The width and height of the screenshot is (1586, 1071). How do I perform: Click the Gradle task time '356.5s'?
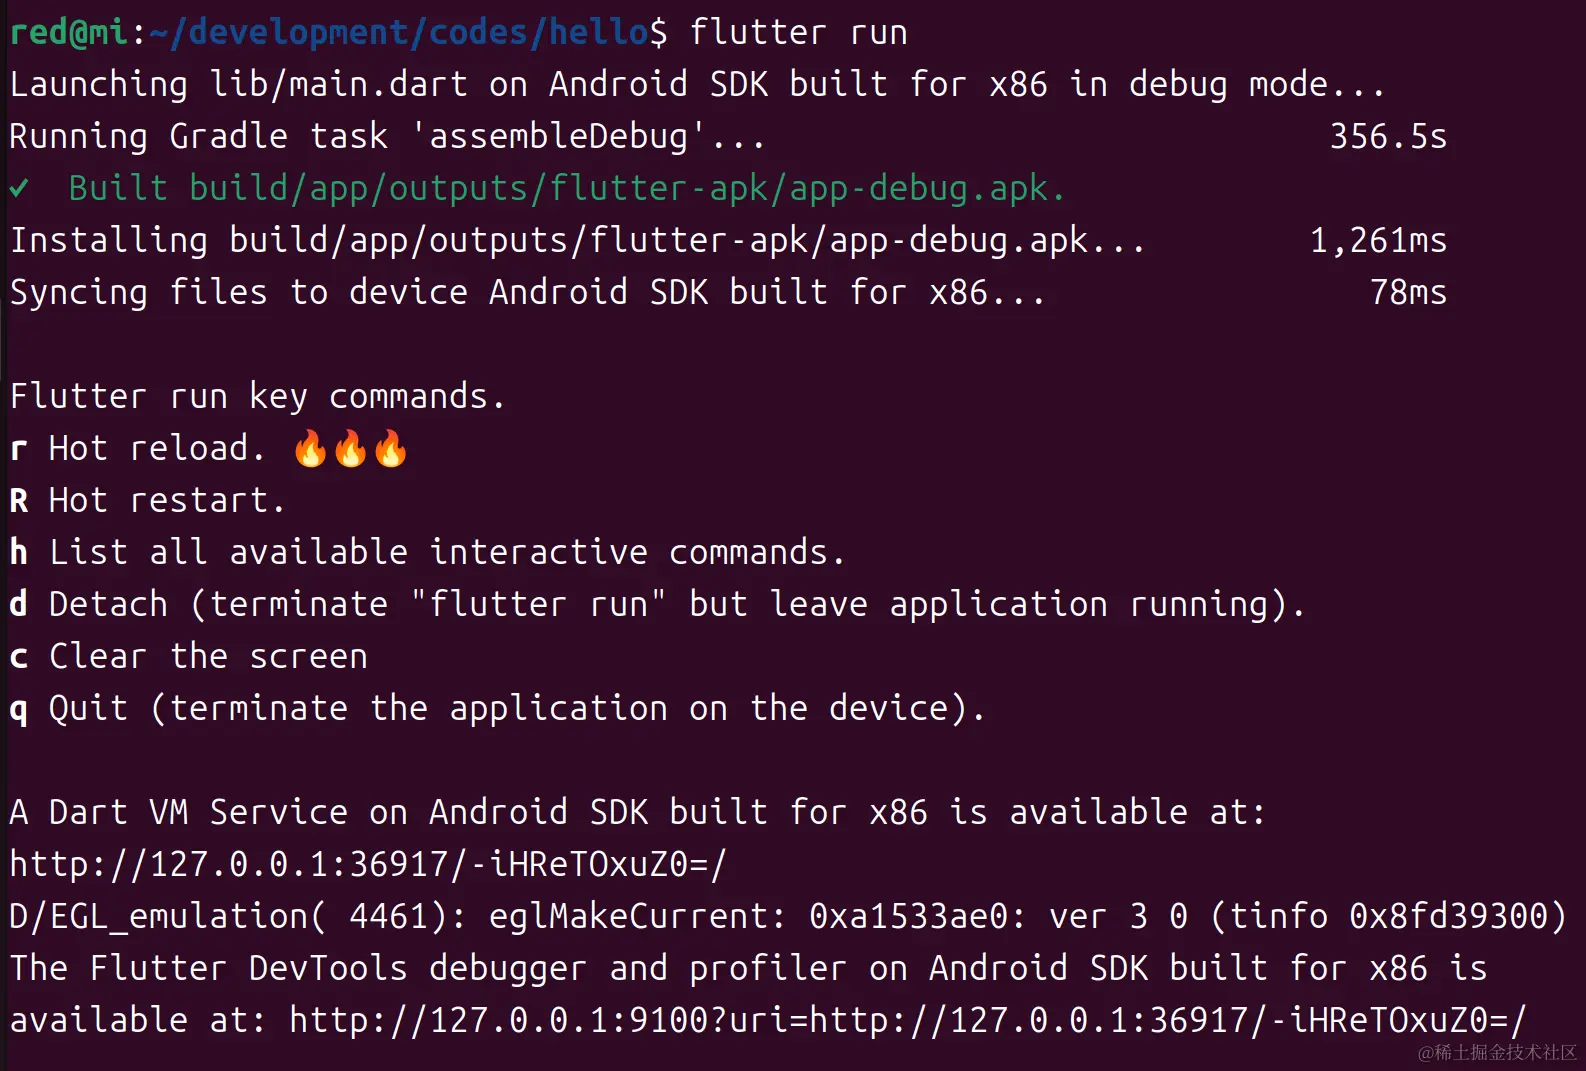point(1388,136)
